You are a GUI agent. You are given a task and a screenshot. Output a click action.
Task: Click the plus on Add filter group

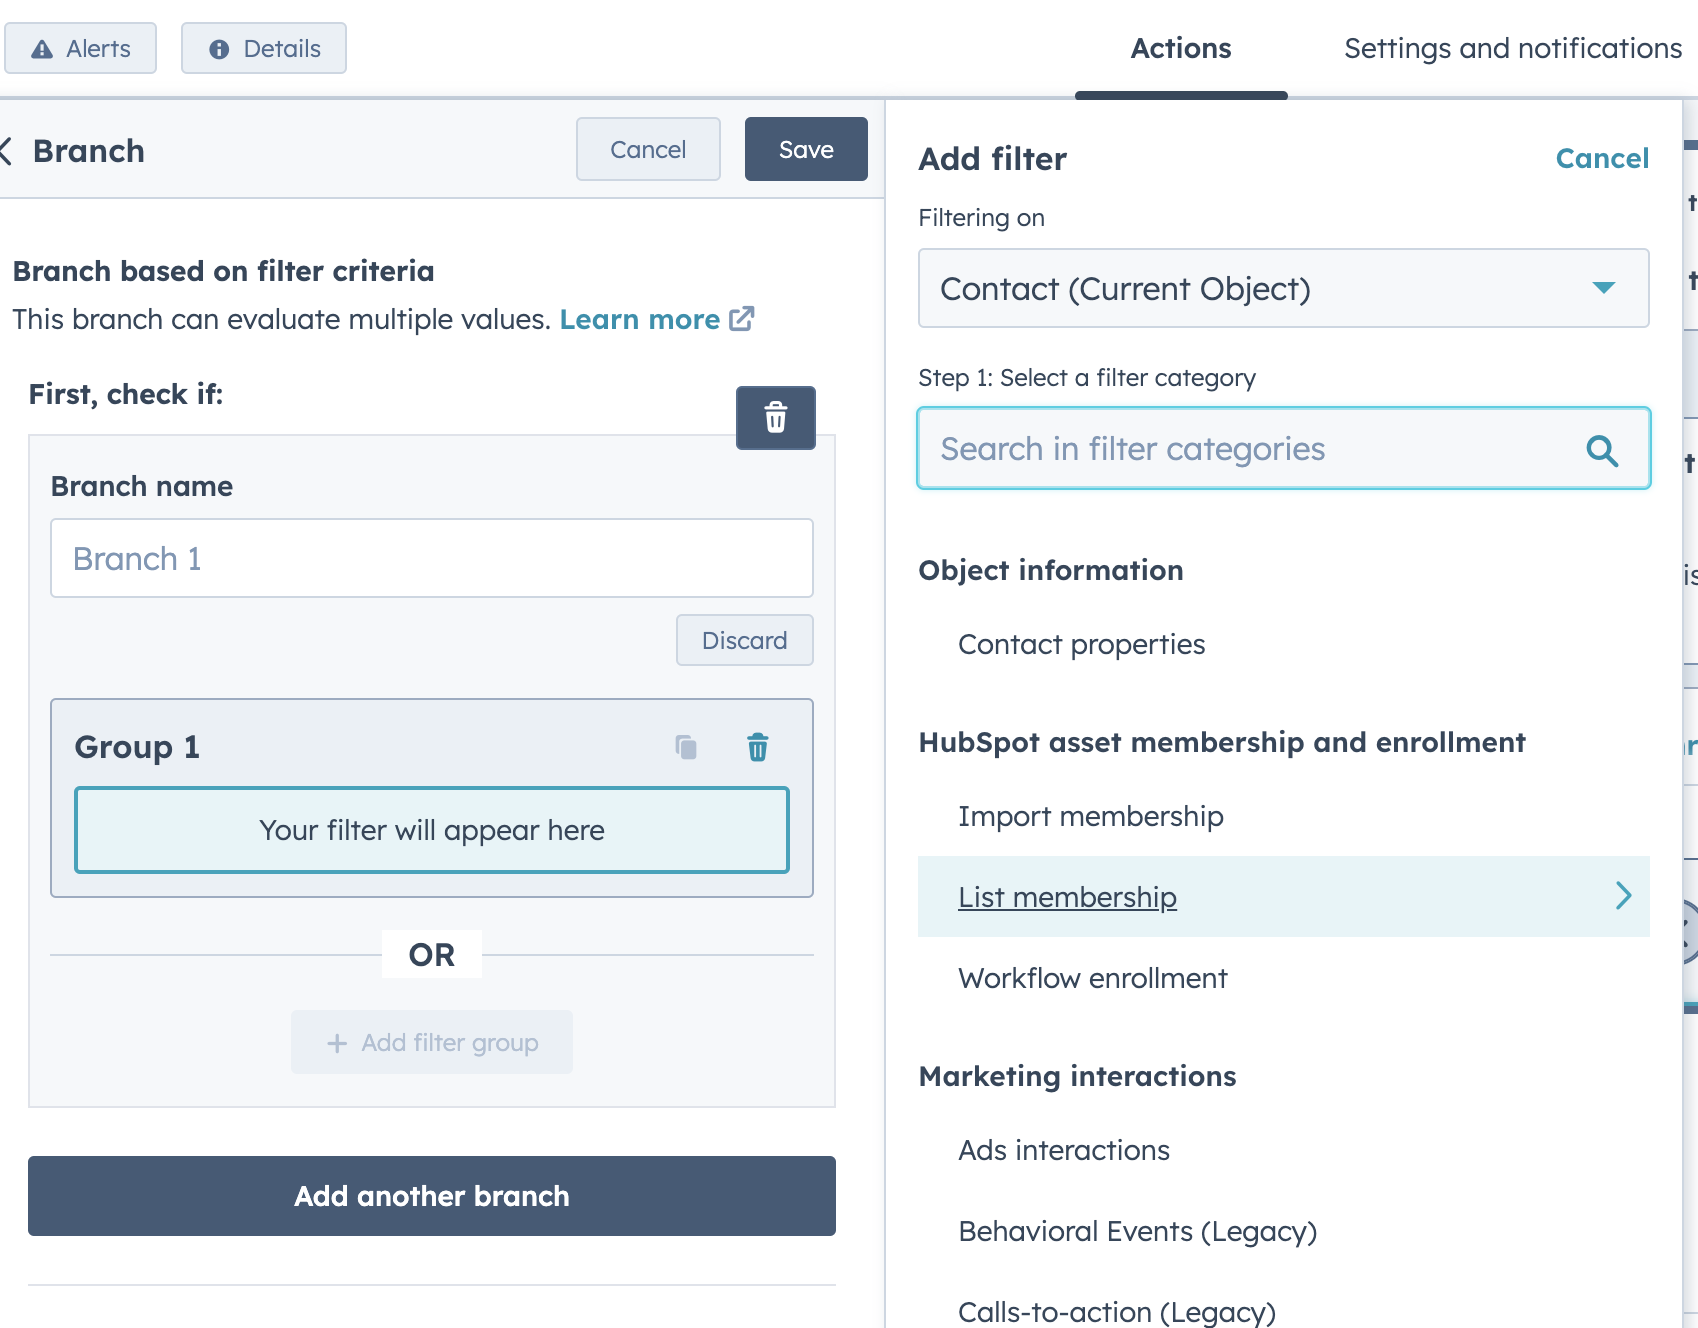[x=337, y=1042]
